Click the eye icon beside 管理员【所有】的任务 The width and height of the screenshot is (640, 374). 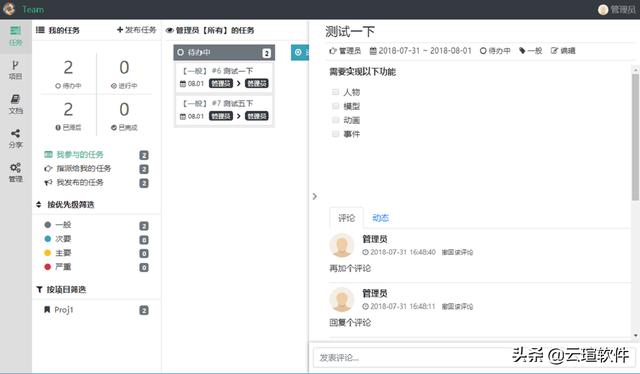(169, 30)
